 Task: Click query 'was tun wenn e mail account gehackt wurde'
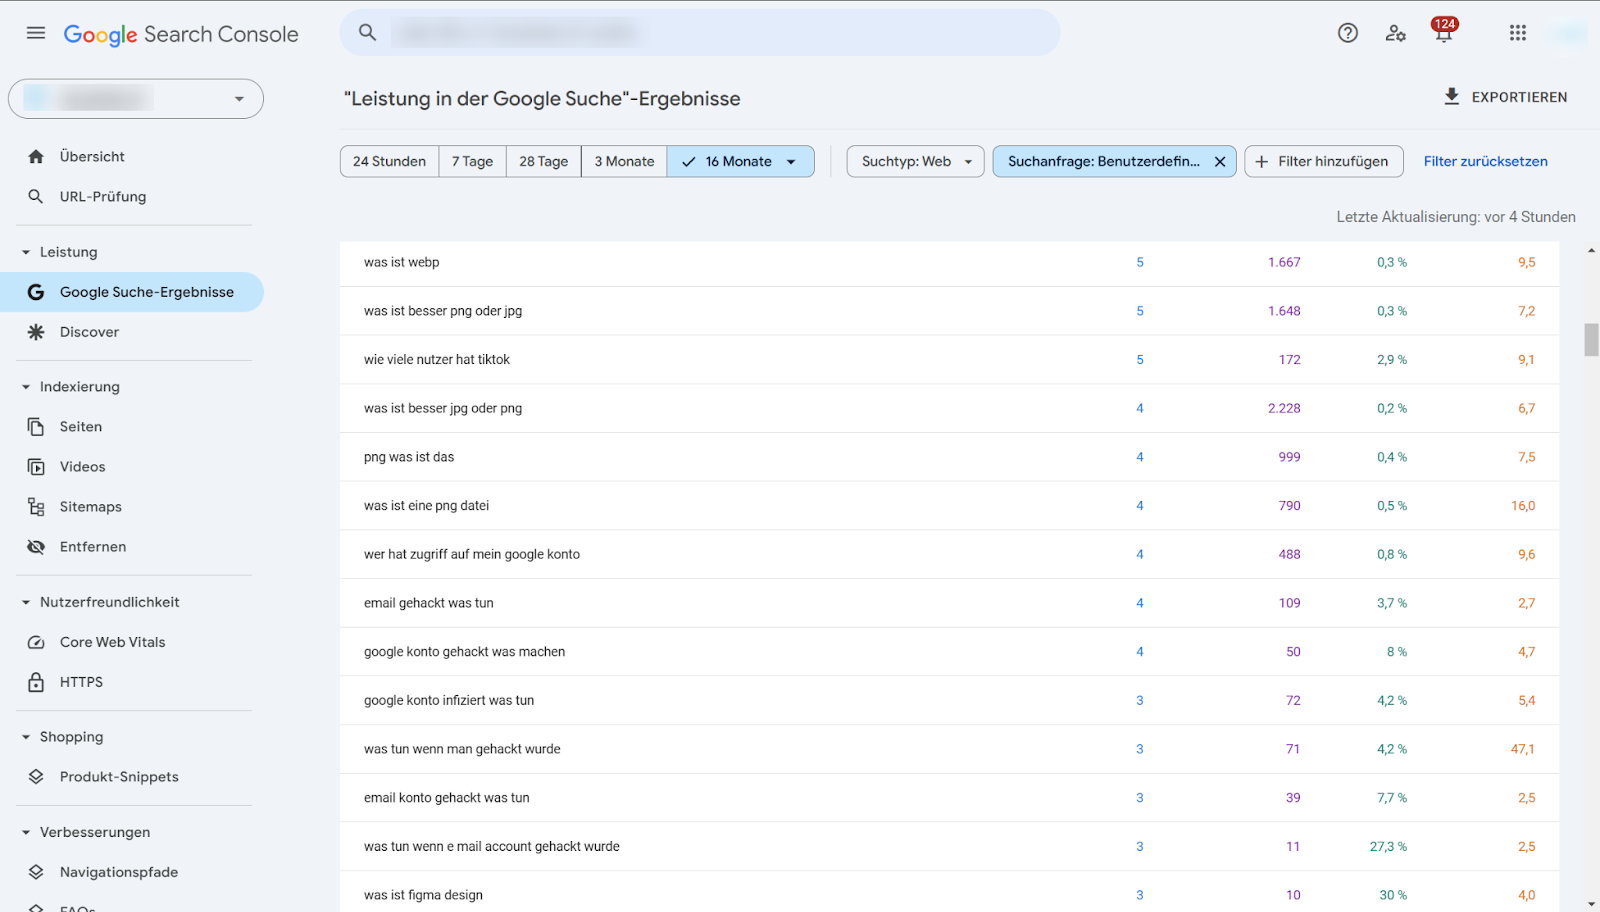pos(492,846)
